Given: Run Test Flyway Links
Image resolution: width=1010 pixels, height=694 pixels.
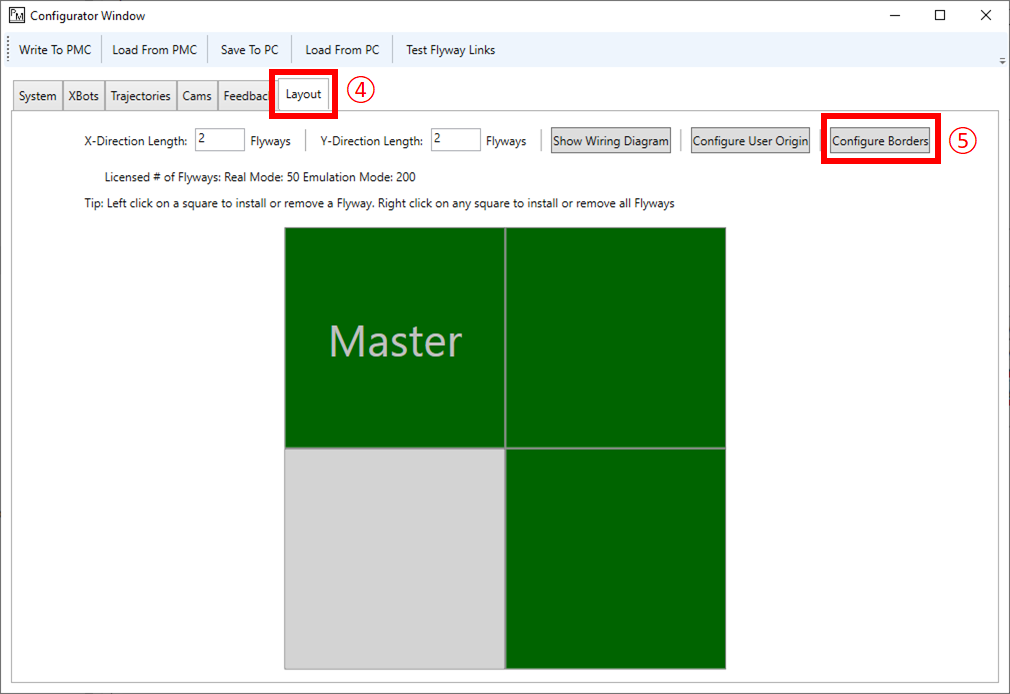Looking at the screenshot, I should (x=450, y=49).
